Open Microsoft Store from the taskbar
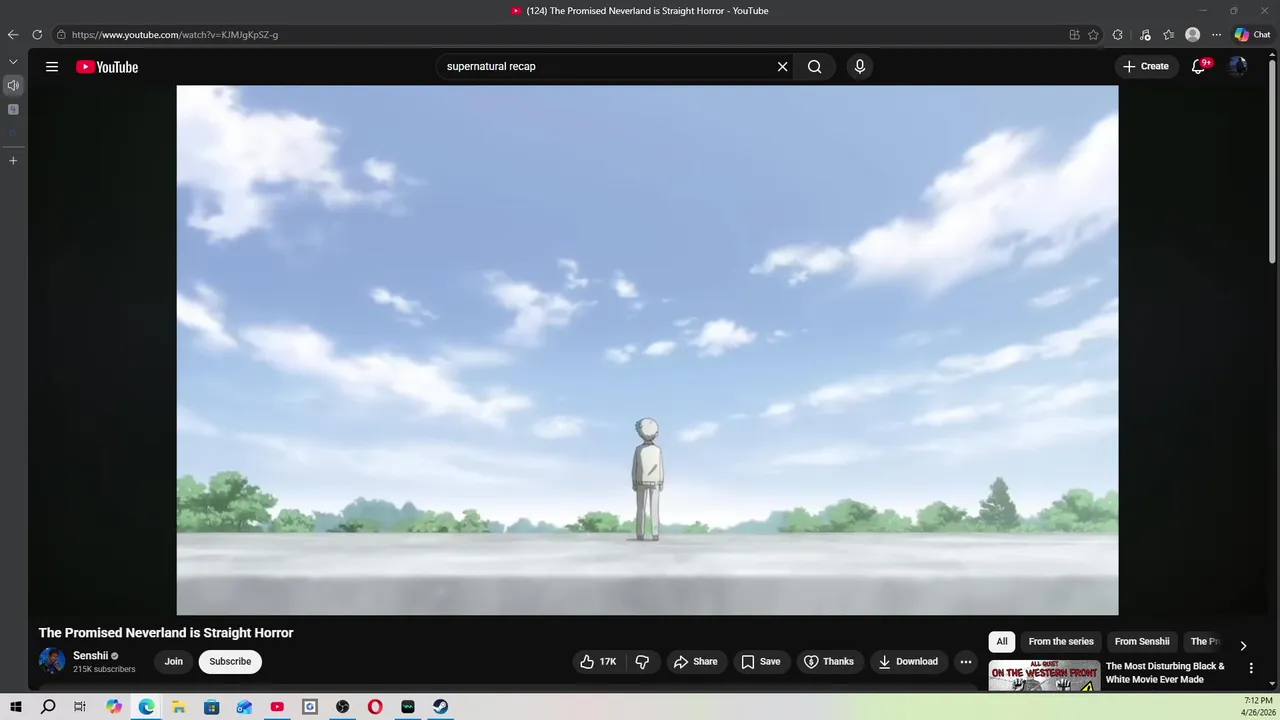The width and height of the screenshot is (1280, 720). (211, 707)
